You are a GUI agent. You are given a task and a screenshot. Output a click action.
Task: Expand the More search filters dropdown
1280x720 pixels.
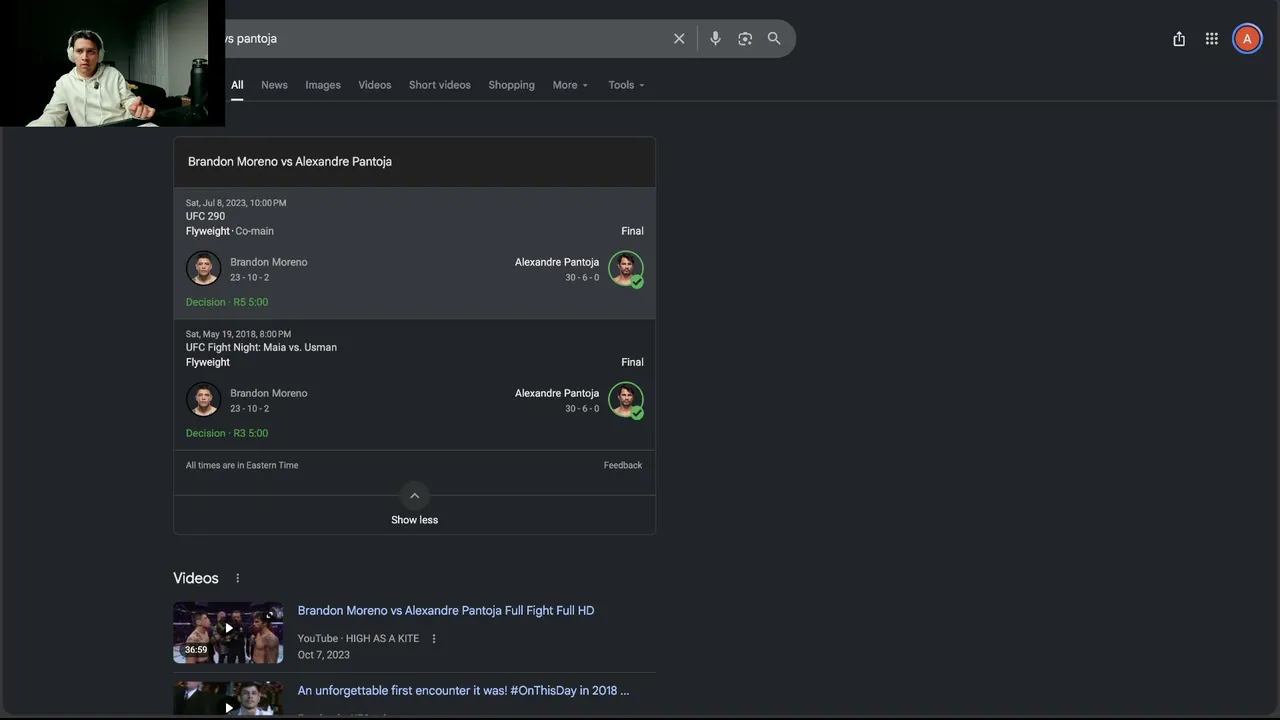point(570,85)
